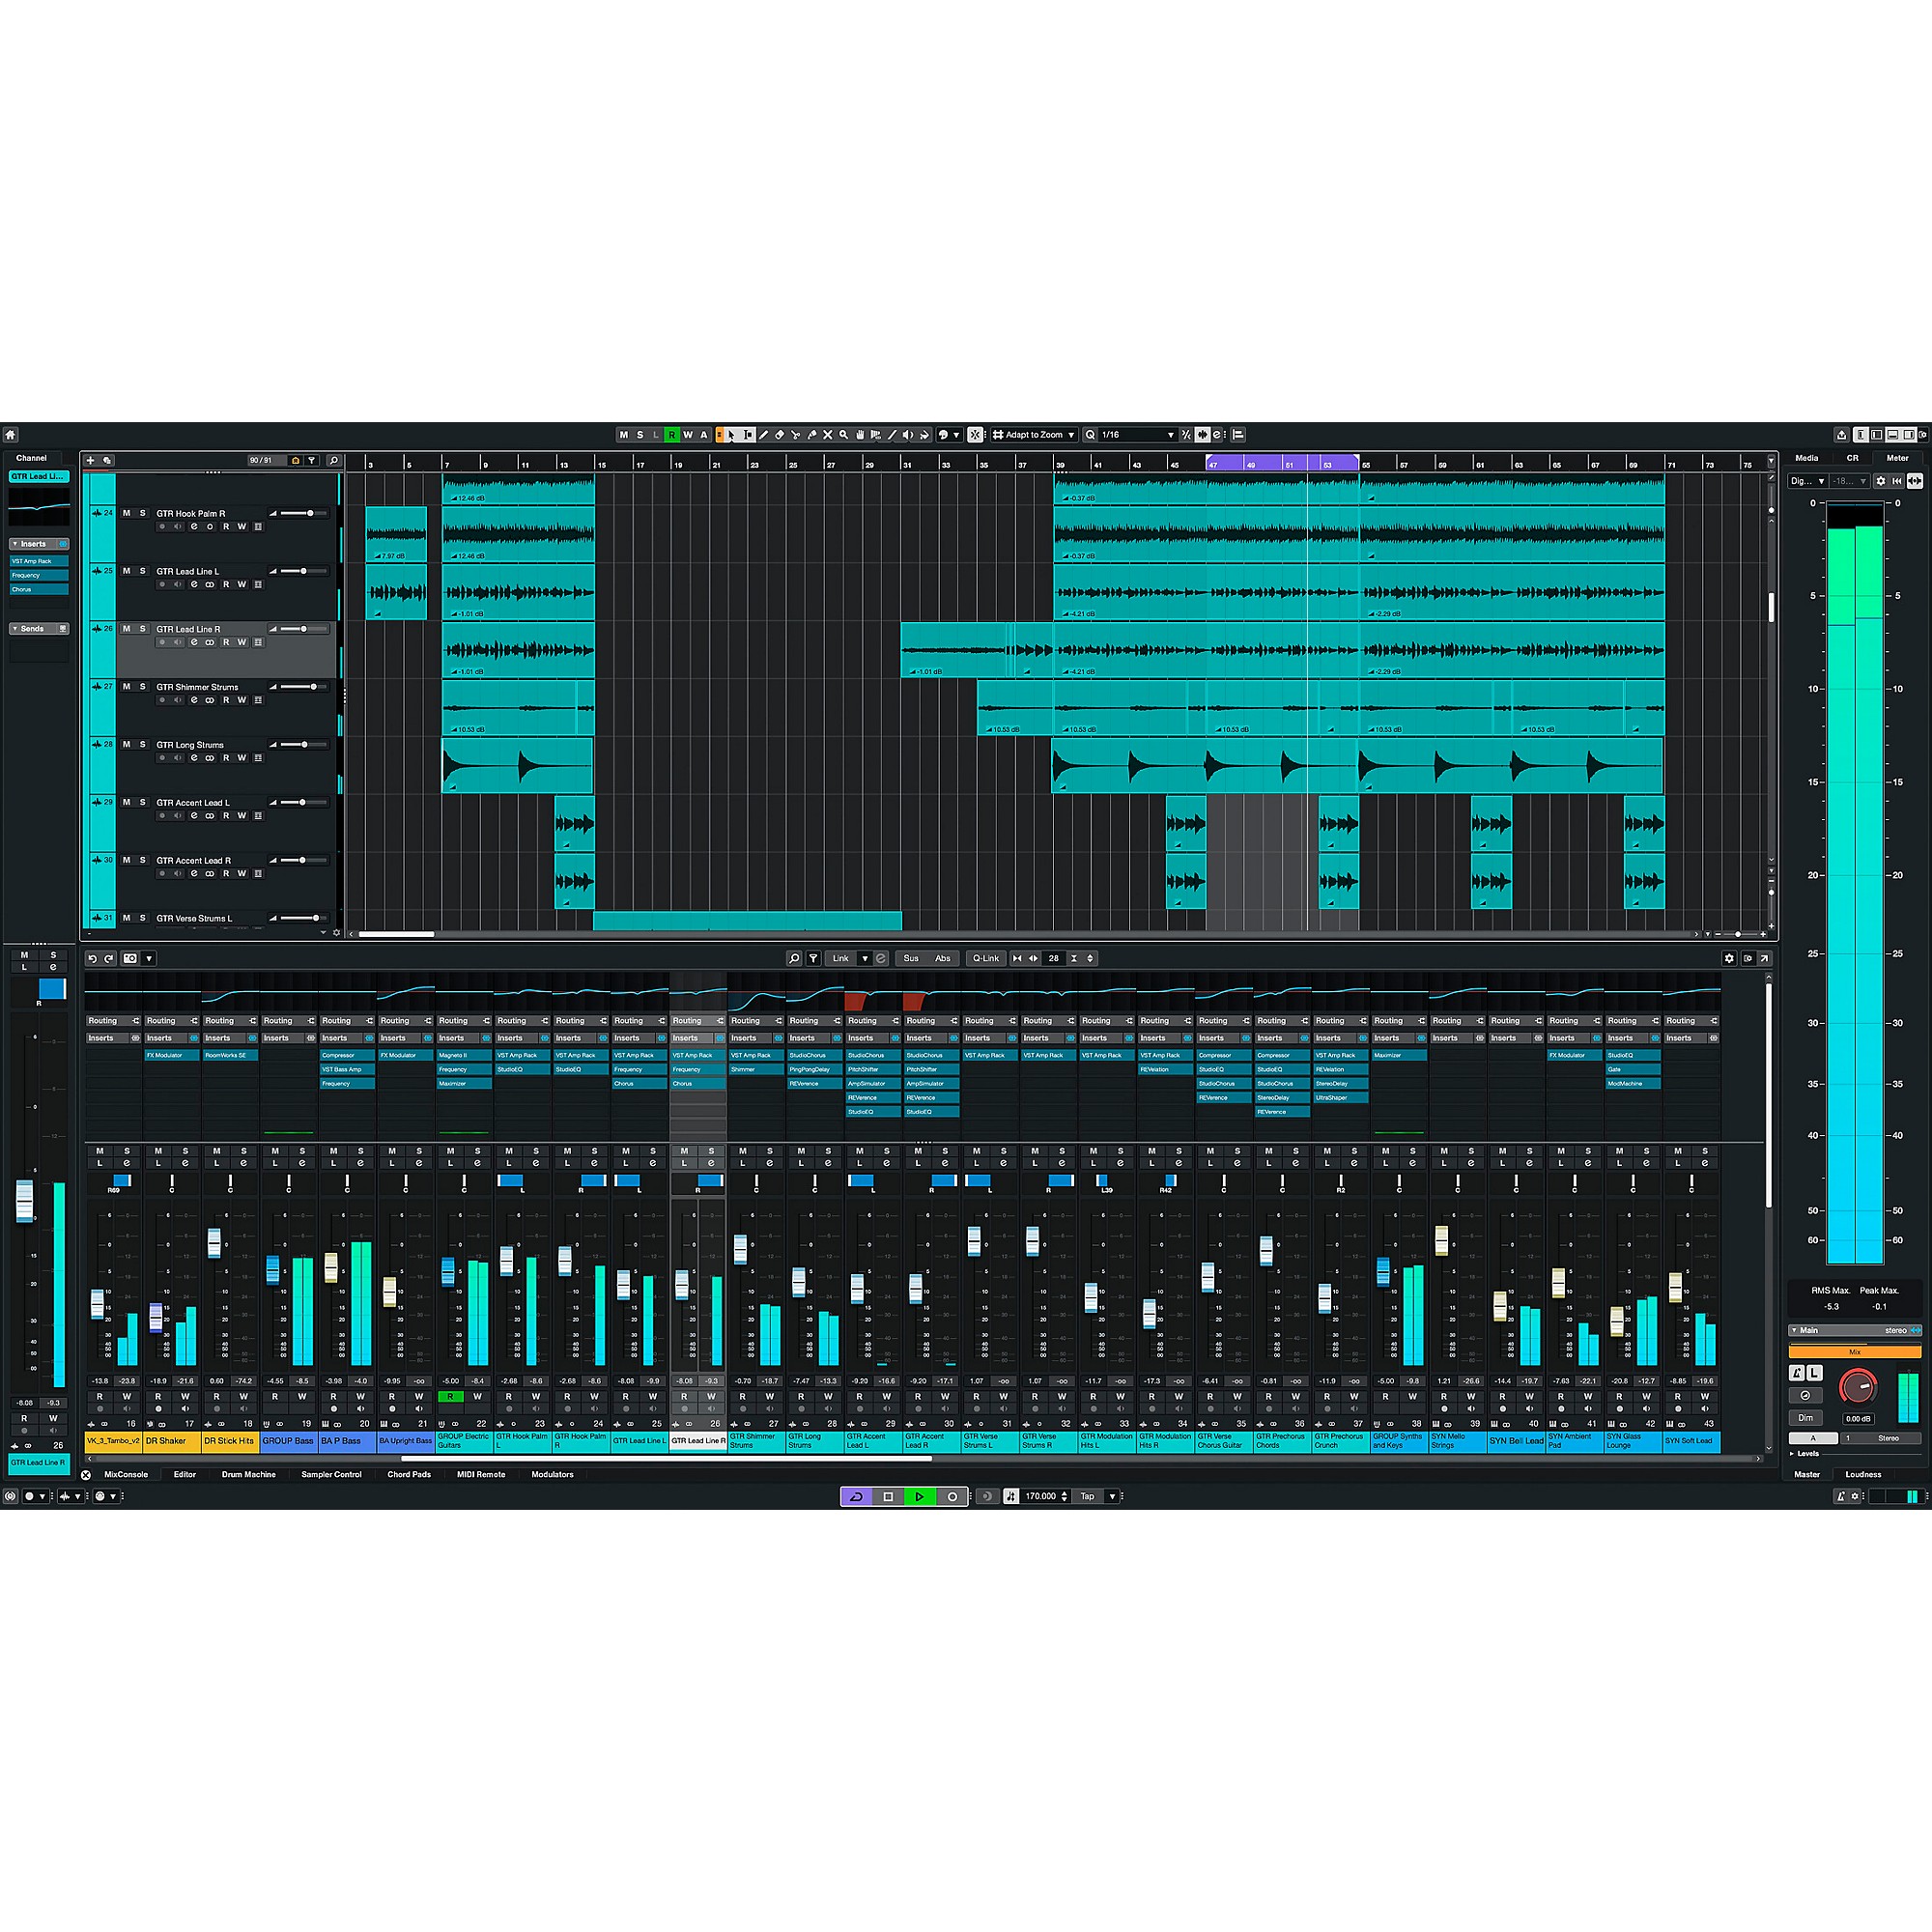
Task: Choose the Split scissors tool
Action: point(795,435)
